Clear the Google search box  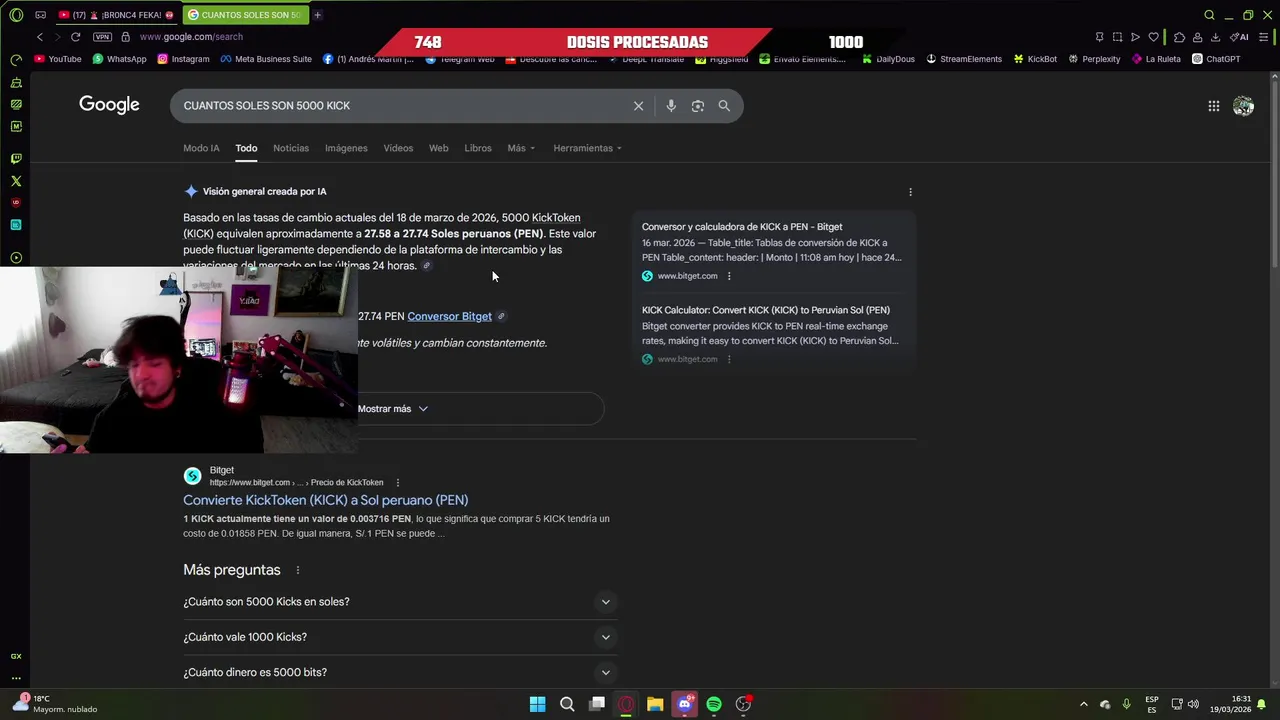638,106
